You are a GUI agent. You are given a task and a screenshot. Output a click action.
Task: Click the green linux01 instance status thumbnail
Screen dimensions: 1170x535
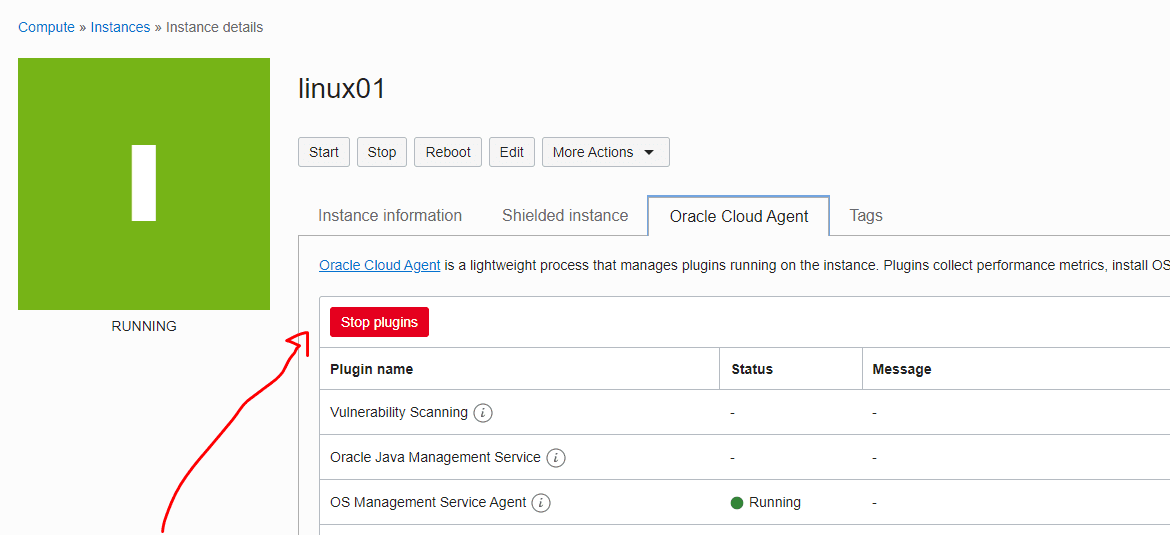pyautogui.click(x=144, y=184)
